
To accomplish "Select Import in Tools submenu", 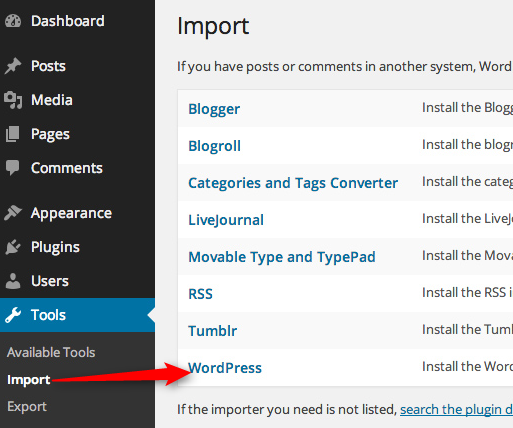I will (29, 380).
